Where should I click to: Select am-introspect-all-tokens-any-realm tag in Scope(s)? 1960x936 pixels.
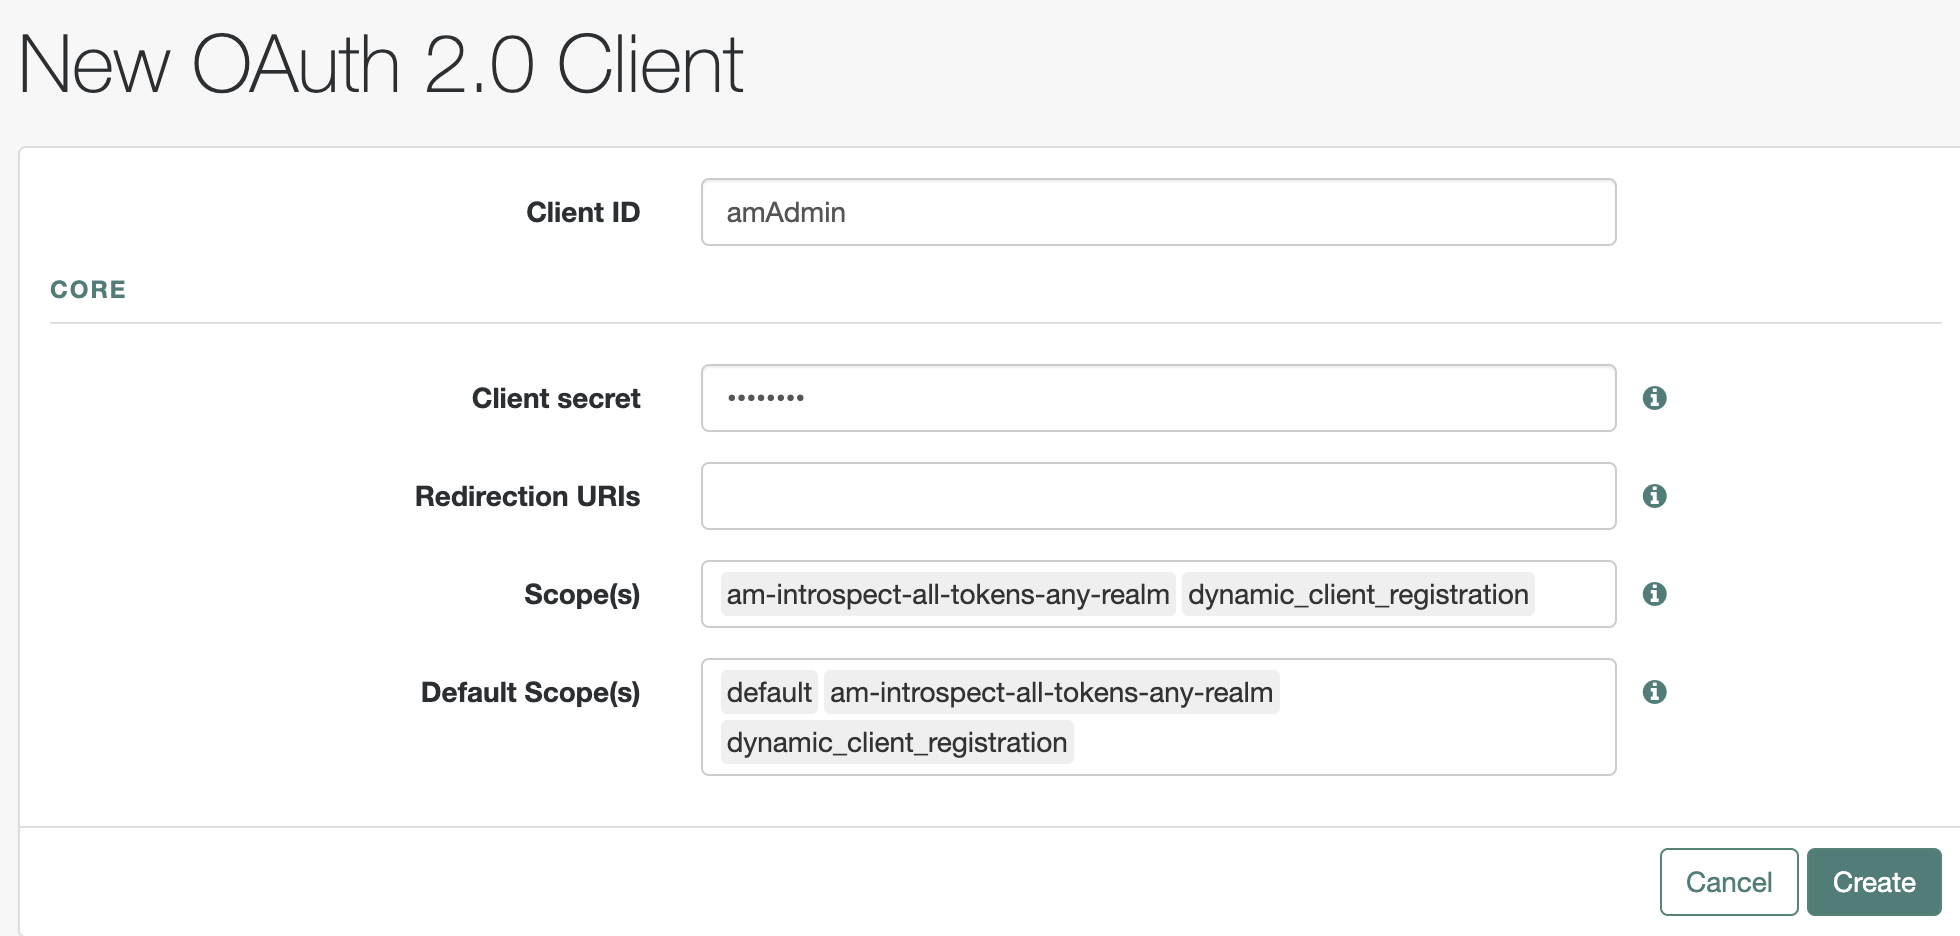tap(947, 594)
